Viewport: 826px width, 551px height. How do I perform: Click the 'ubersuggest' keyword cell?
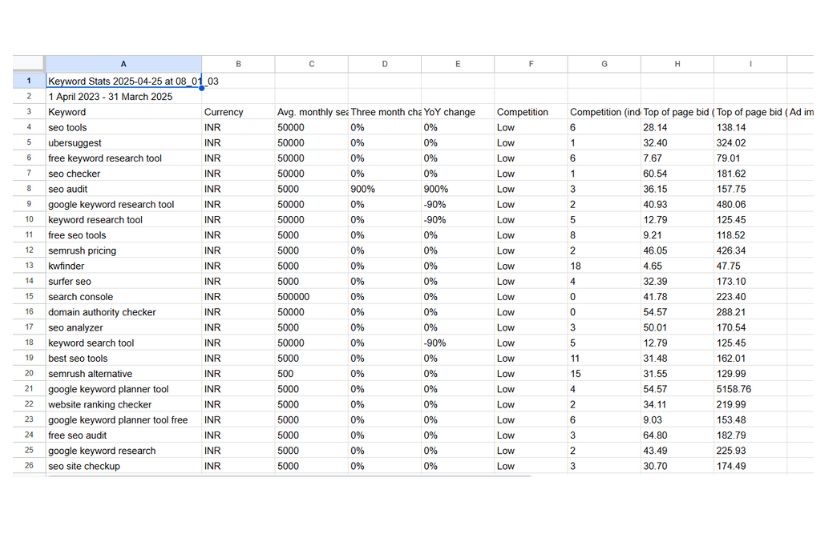[123, 143]
